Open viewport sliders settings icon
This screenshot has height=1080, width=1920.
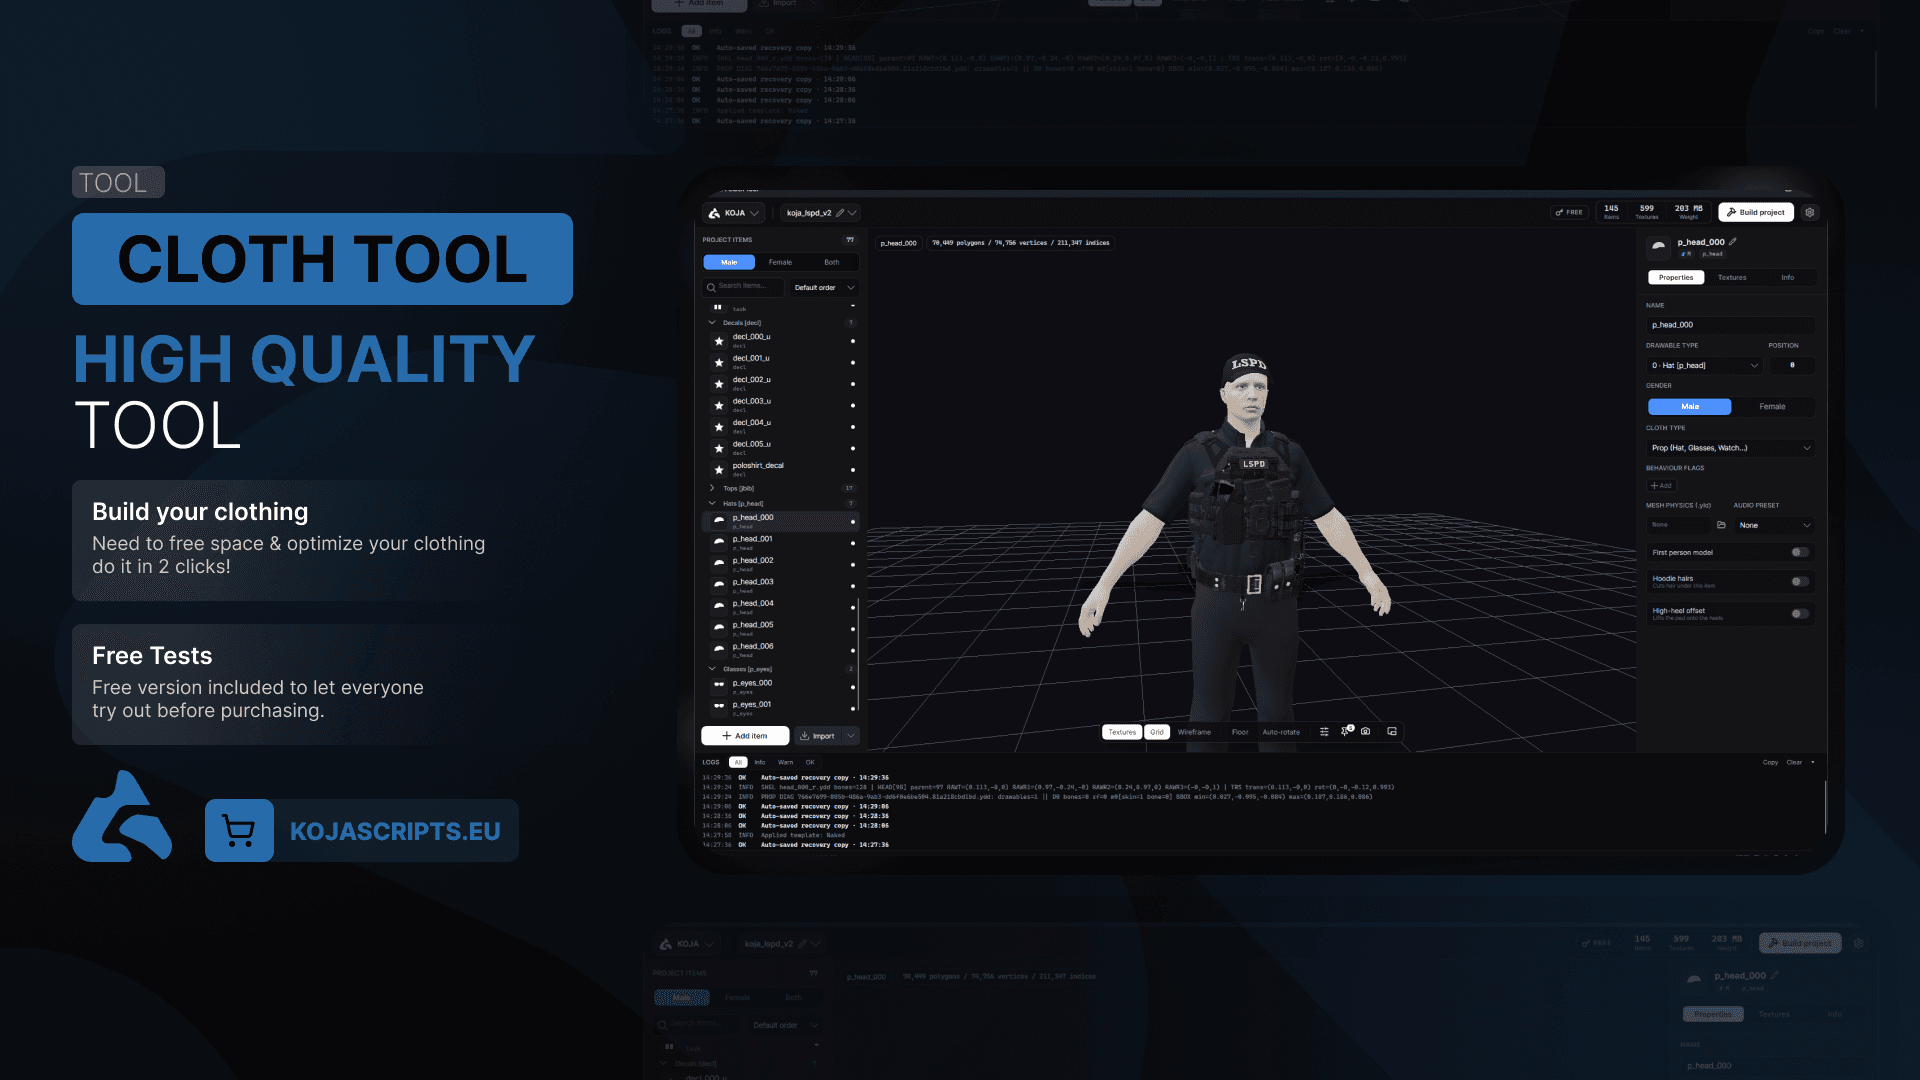(1324, 732)
